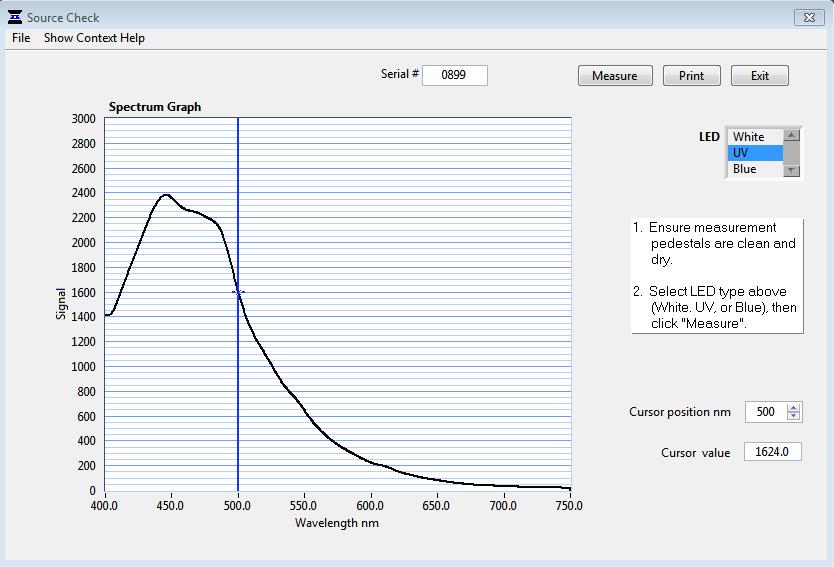Select UV in the LED list

754,153
